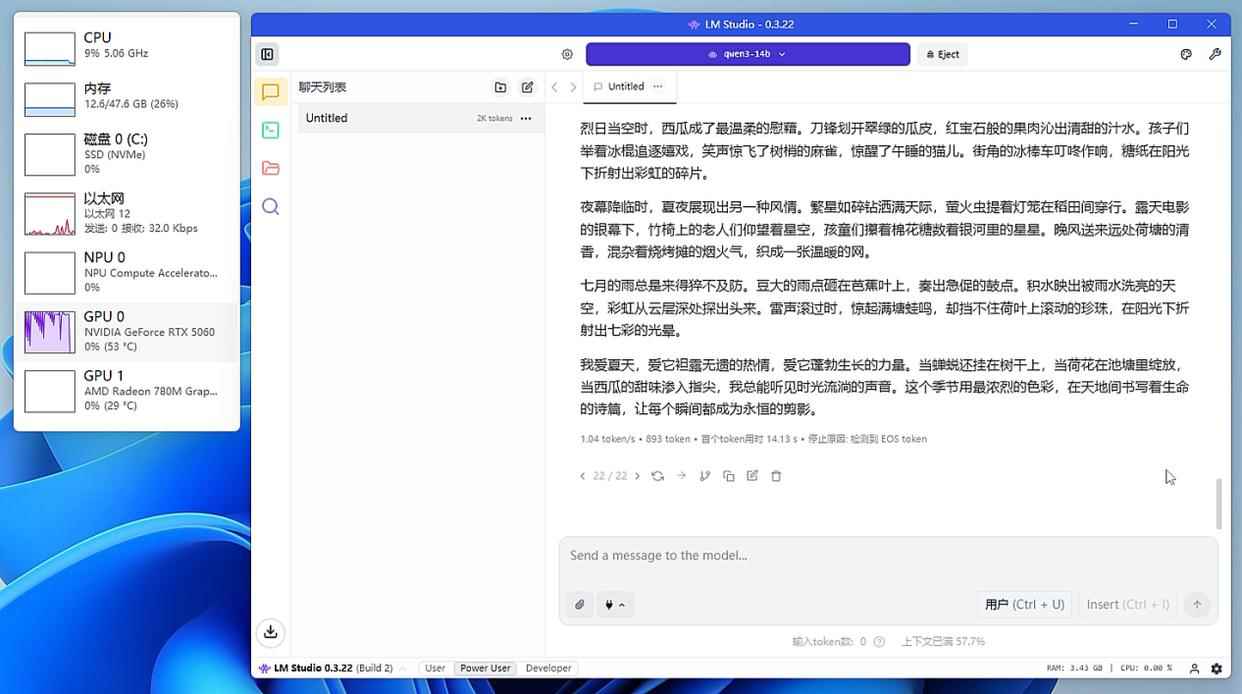Open the Discover magnifier icon in sidebar

coord(270,207)
